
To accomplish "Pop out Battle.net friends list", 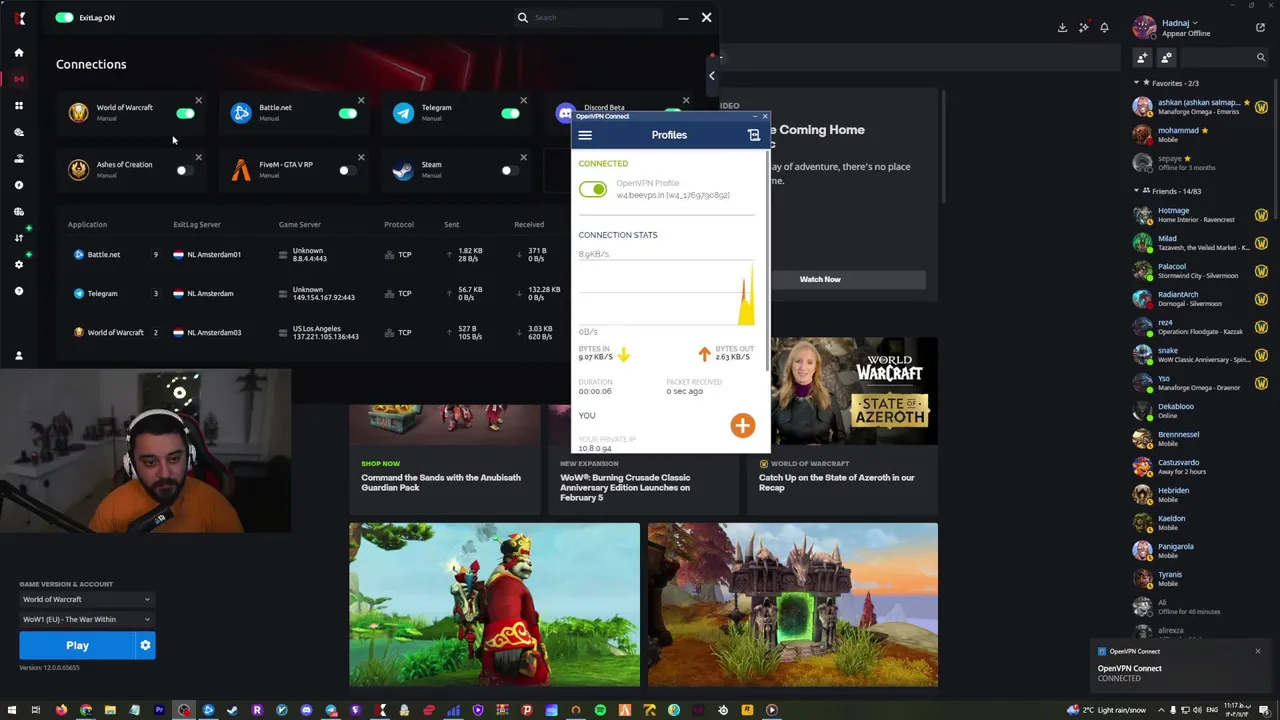I will pyautogui.click(x=1260, y=28).
